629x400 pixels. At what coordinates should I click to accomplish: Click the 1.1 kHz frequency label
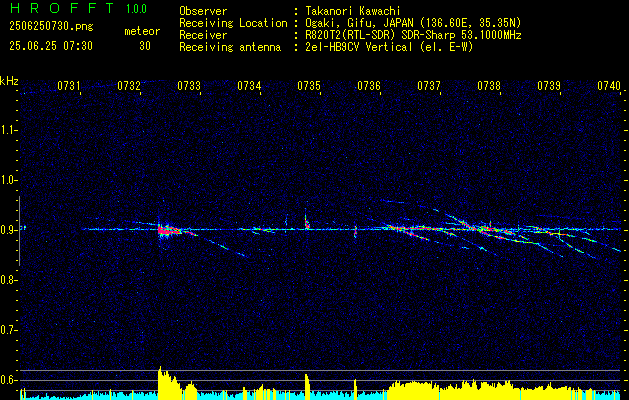tap(7, 130)
